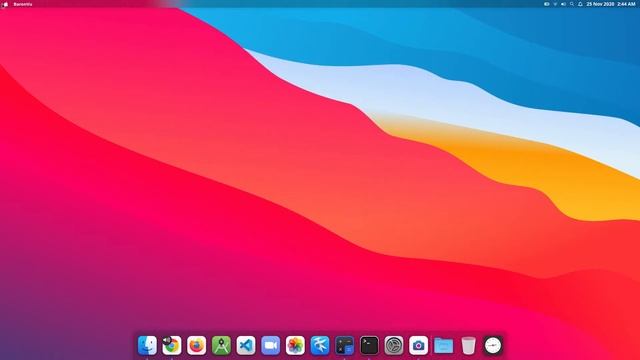Launch Terminal from the dock
This screenshot has height=360, width=640.
point(369,346)
